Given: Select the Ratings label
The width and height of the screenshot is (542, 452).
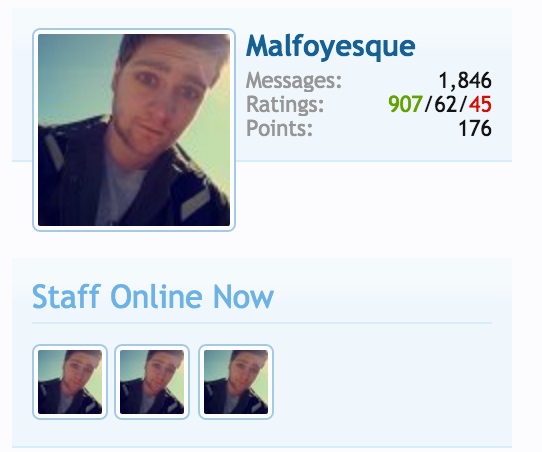Looking at the screenshot, I should pos(285,105).
